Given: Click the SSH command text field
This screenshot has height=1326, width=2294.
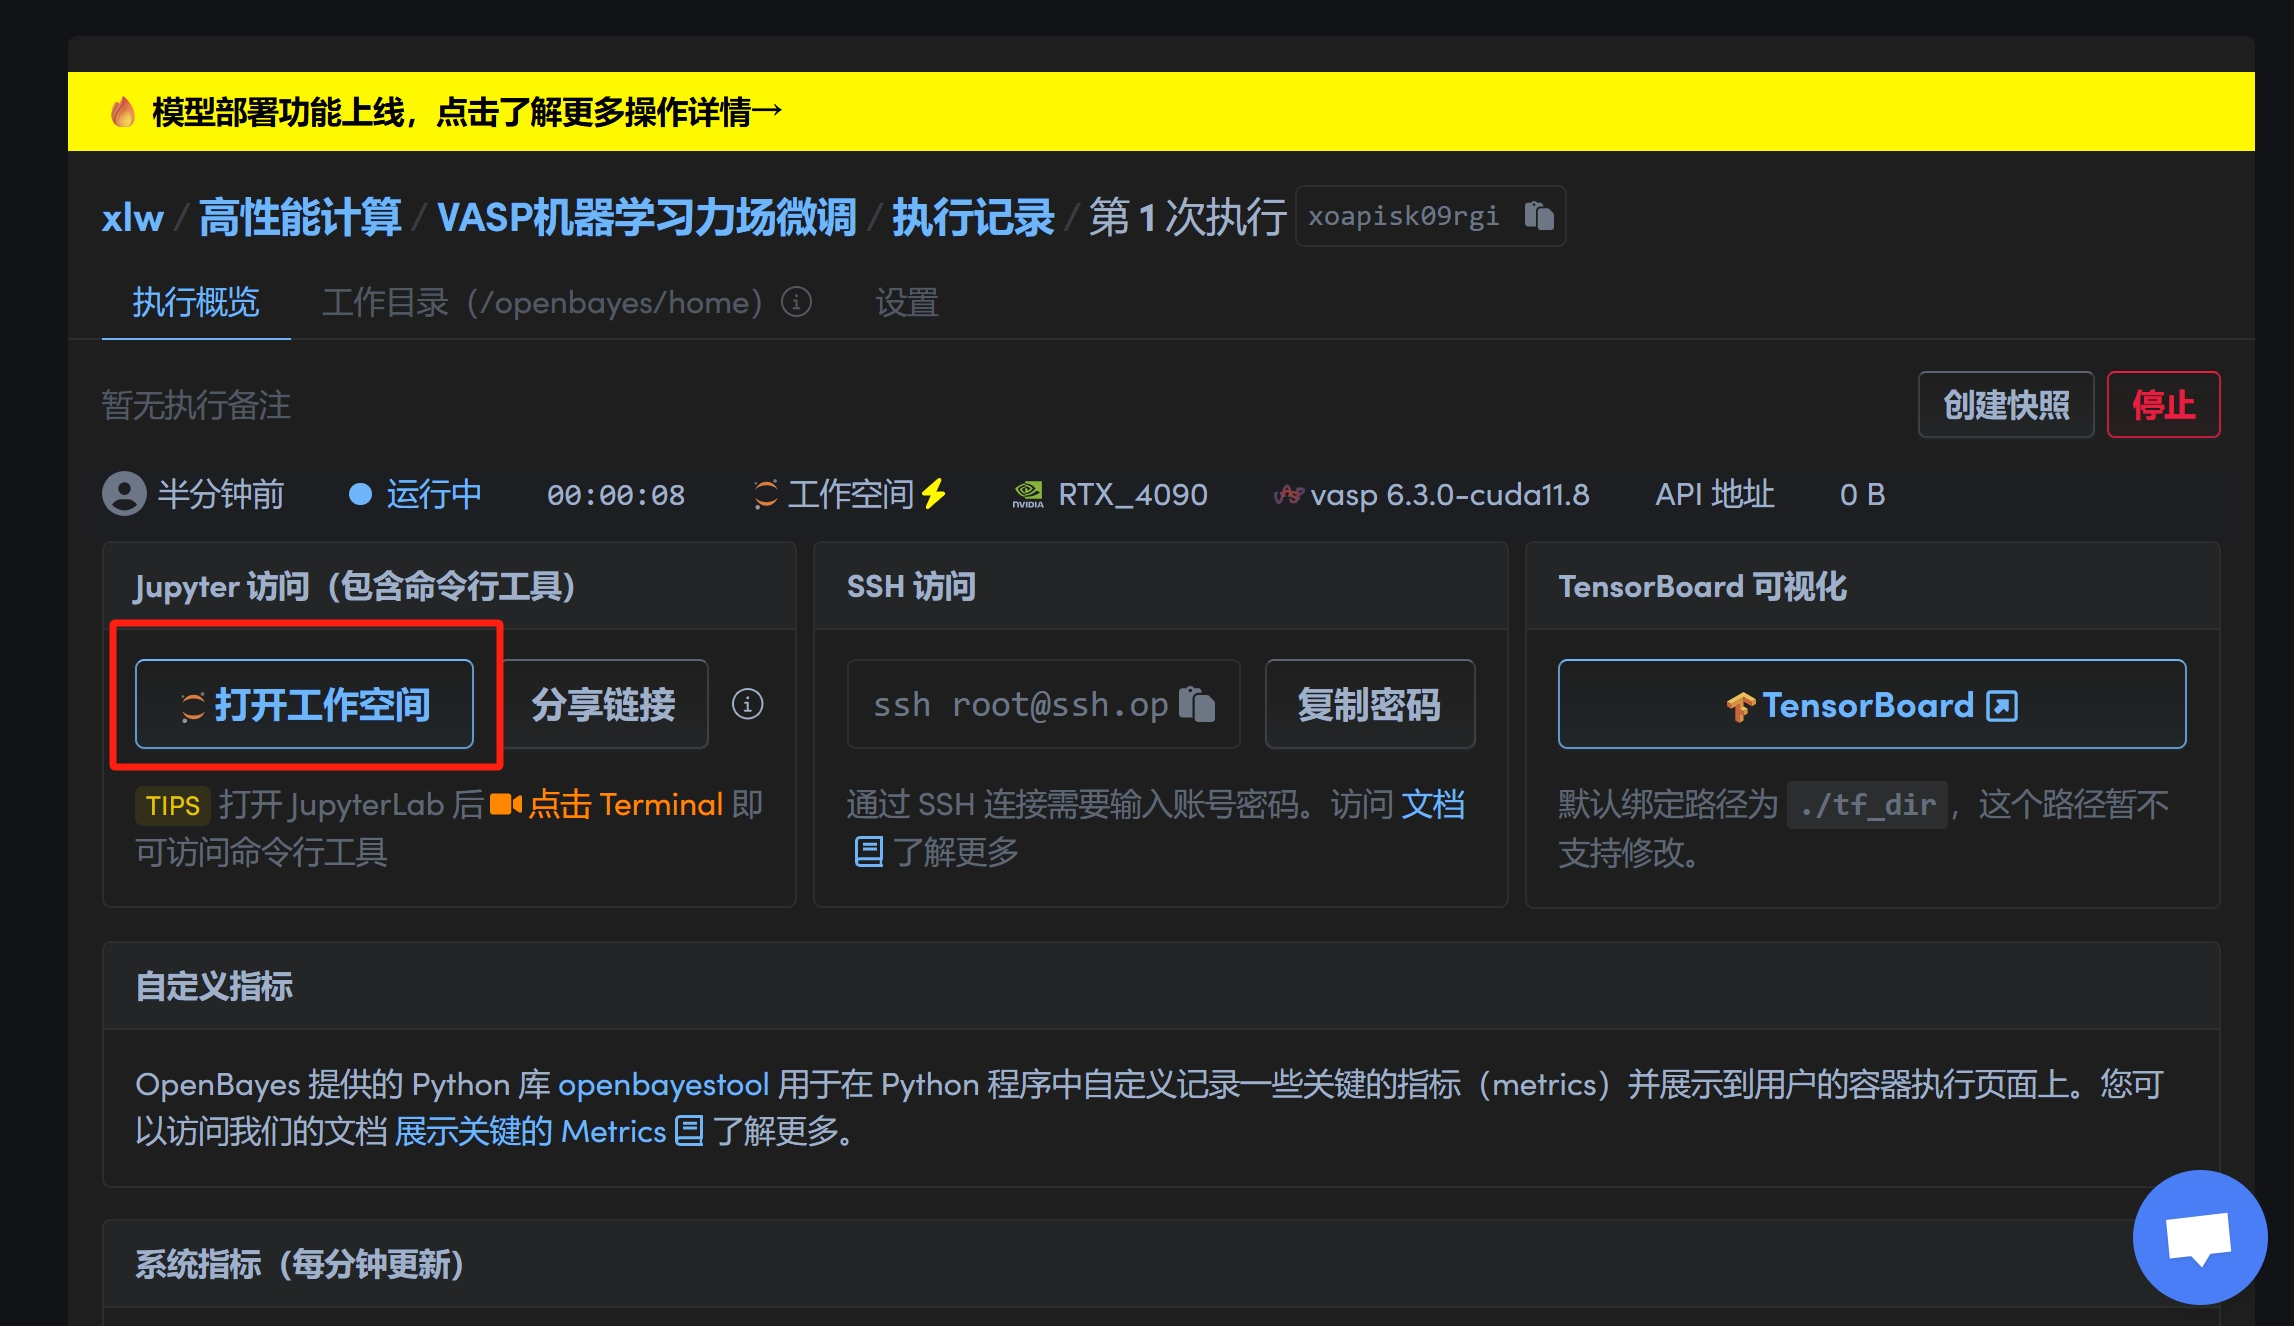Looking at the screenshot, I should 1020,704.
